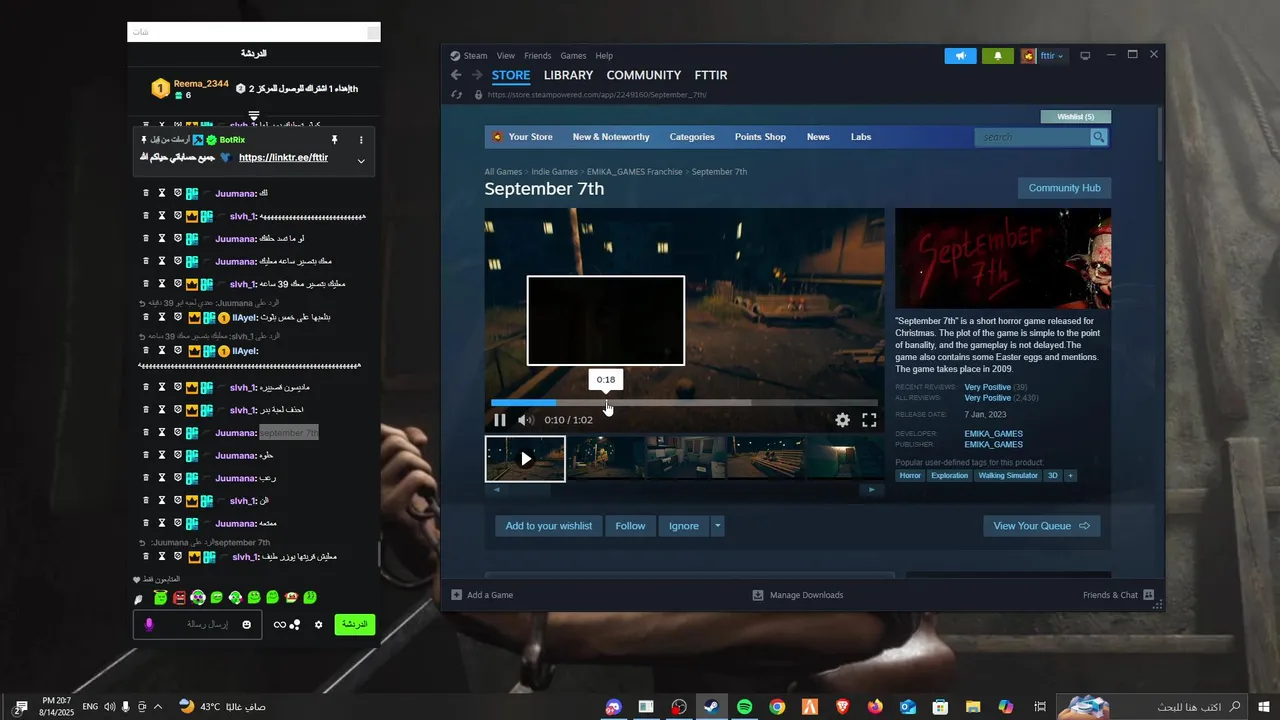Switch to the LIBRARY tab
Screen dimensions: 1280x720
pyautogui.click(x=568, y=75)
